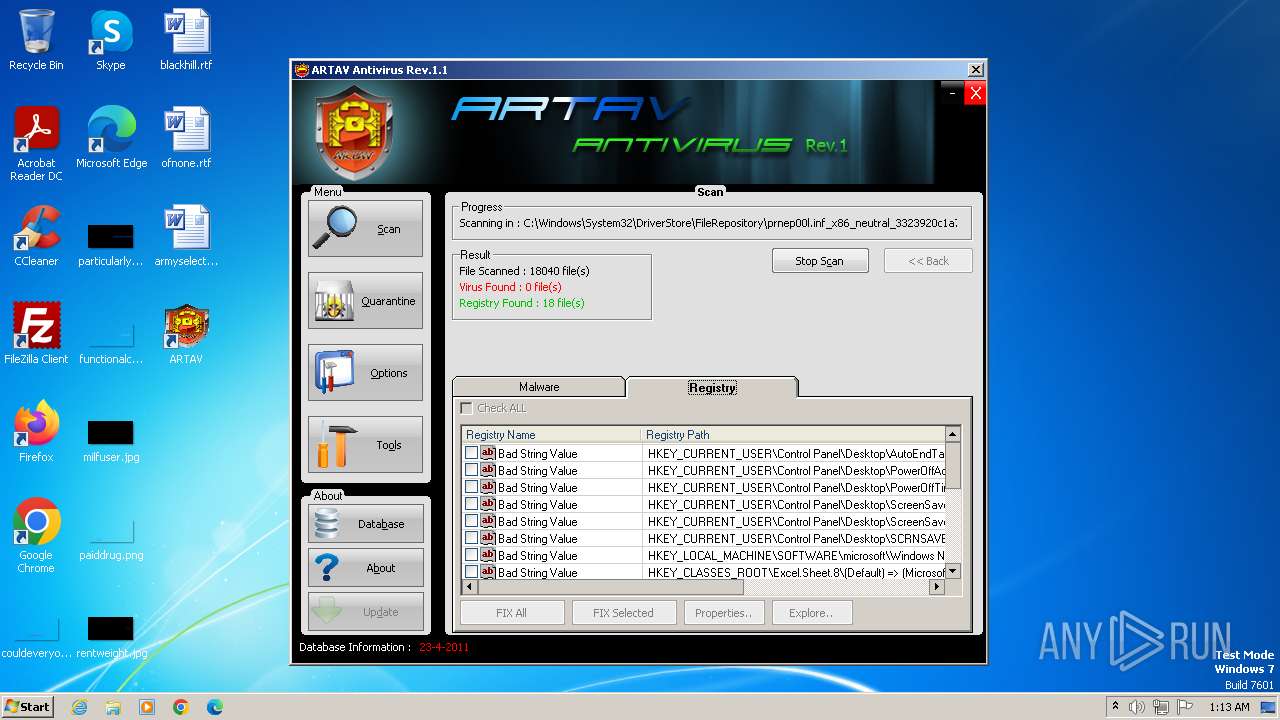Viewport: 1280px width, 720px height.
Task: Select the Recycle Bin desktop icon
Action: [x=36, y=40]
